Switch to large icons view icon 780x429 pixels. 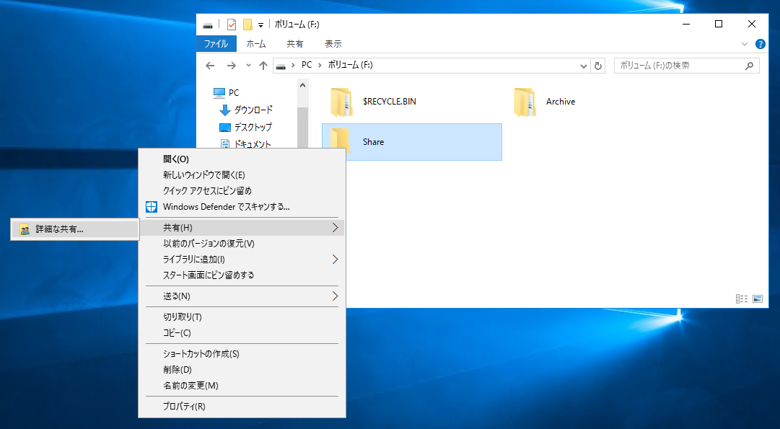click(x=758, y=299)
